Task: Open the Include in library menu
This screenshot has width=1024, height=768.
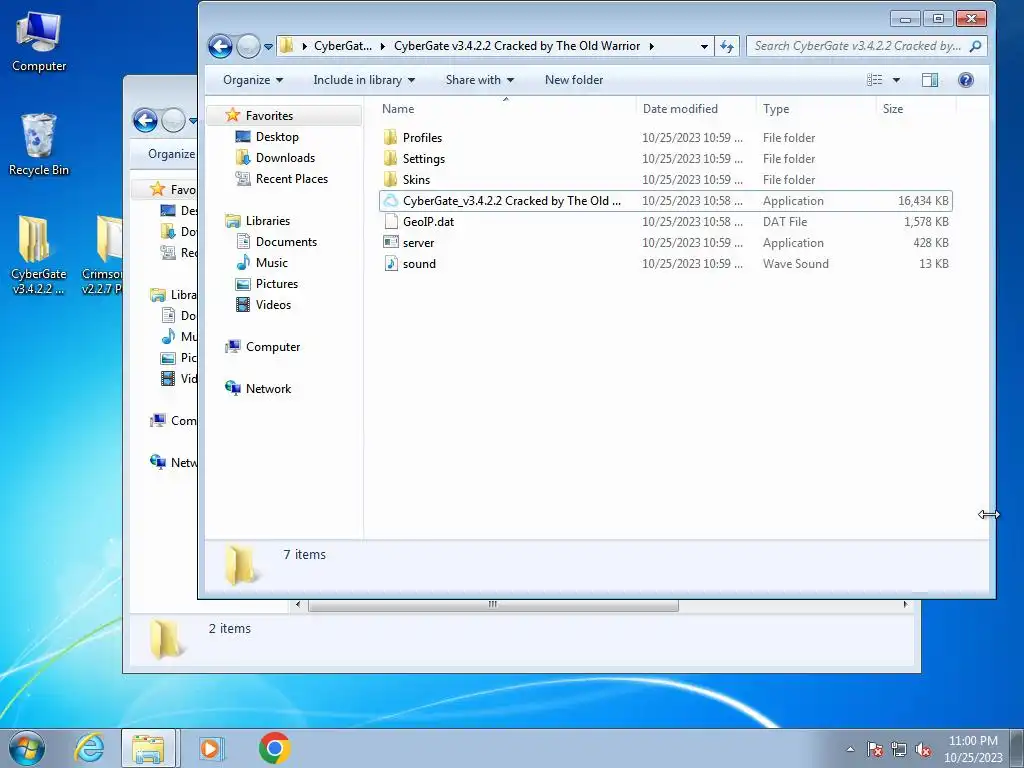Action: point(364,80)
